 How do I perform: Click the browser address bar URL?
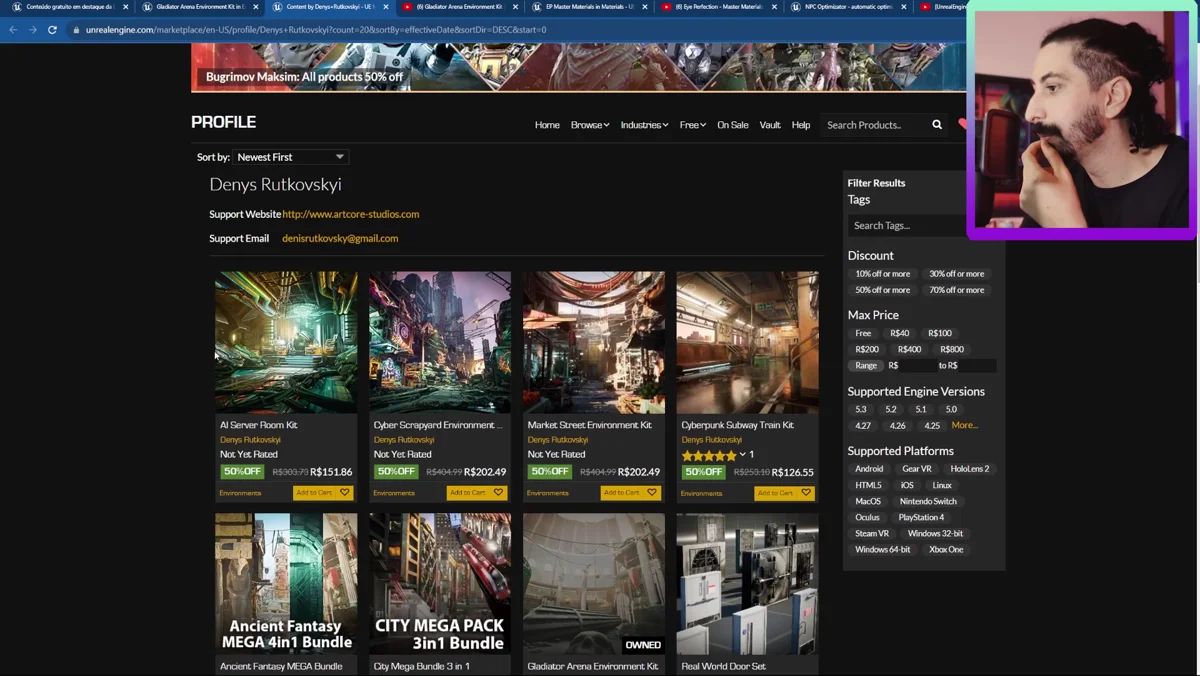pos(316,30)
